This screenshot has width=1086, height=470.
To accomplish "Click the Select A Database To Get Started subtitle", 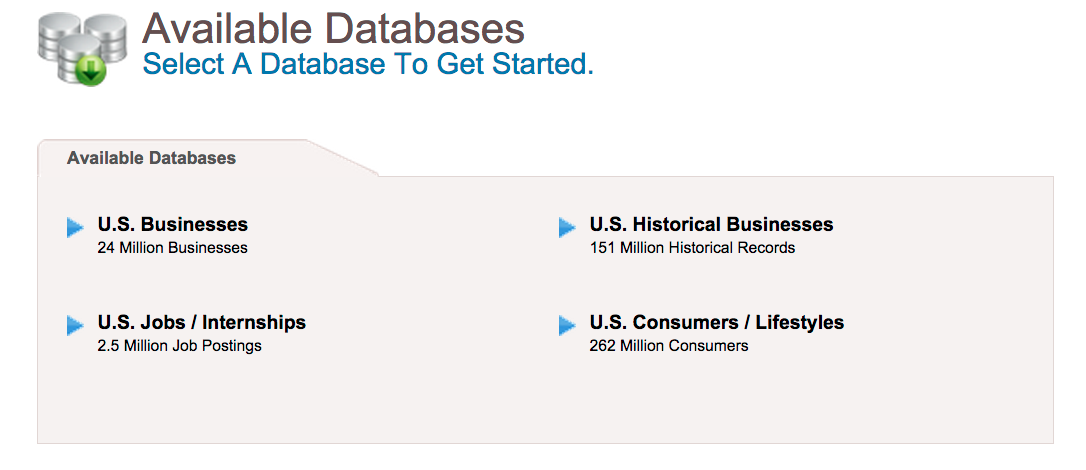I will point(368,64).
